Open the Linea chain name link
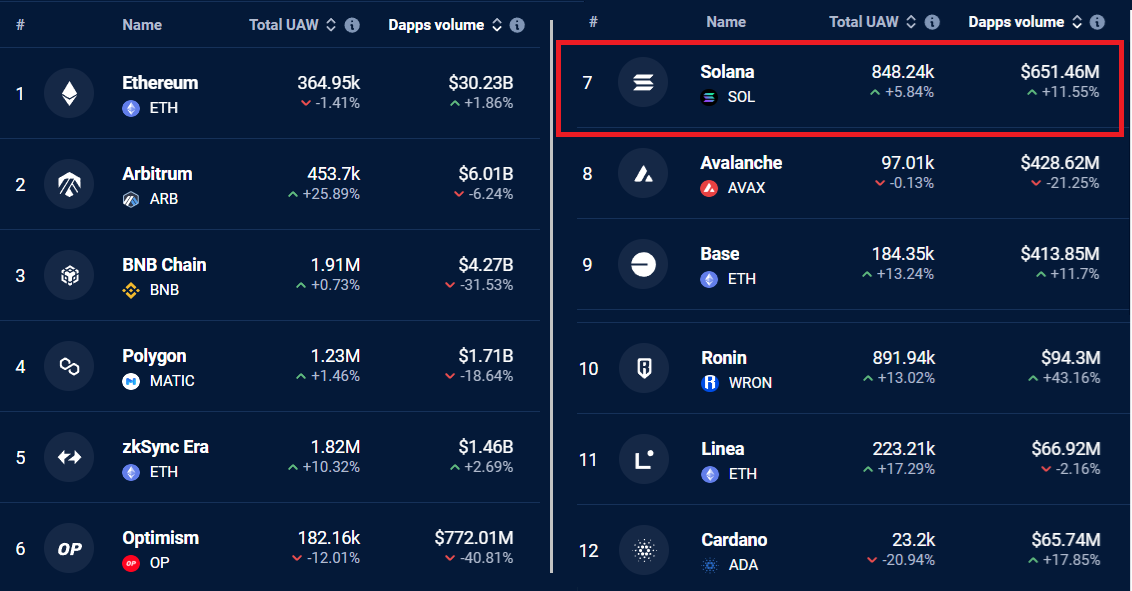The width and height of the screenshot is (1132, 591). point(723,449)
